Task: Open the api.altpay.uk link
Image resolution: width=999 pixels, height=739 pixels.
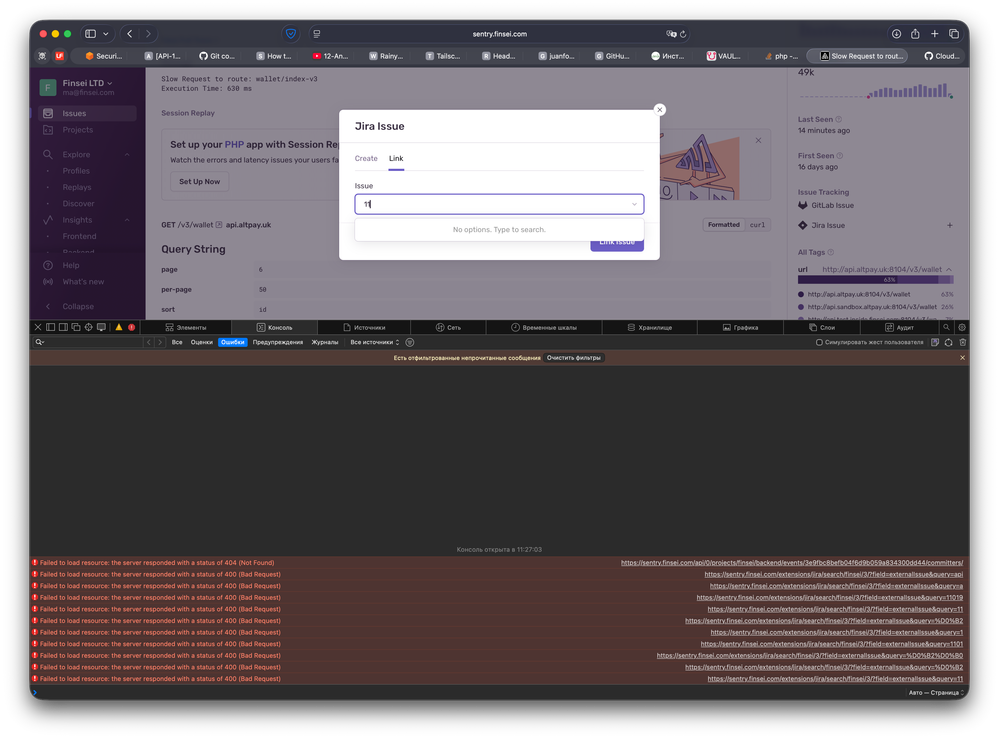Action: 248,225
